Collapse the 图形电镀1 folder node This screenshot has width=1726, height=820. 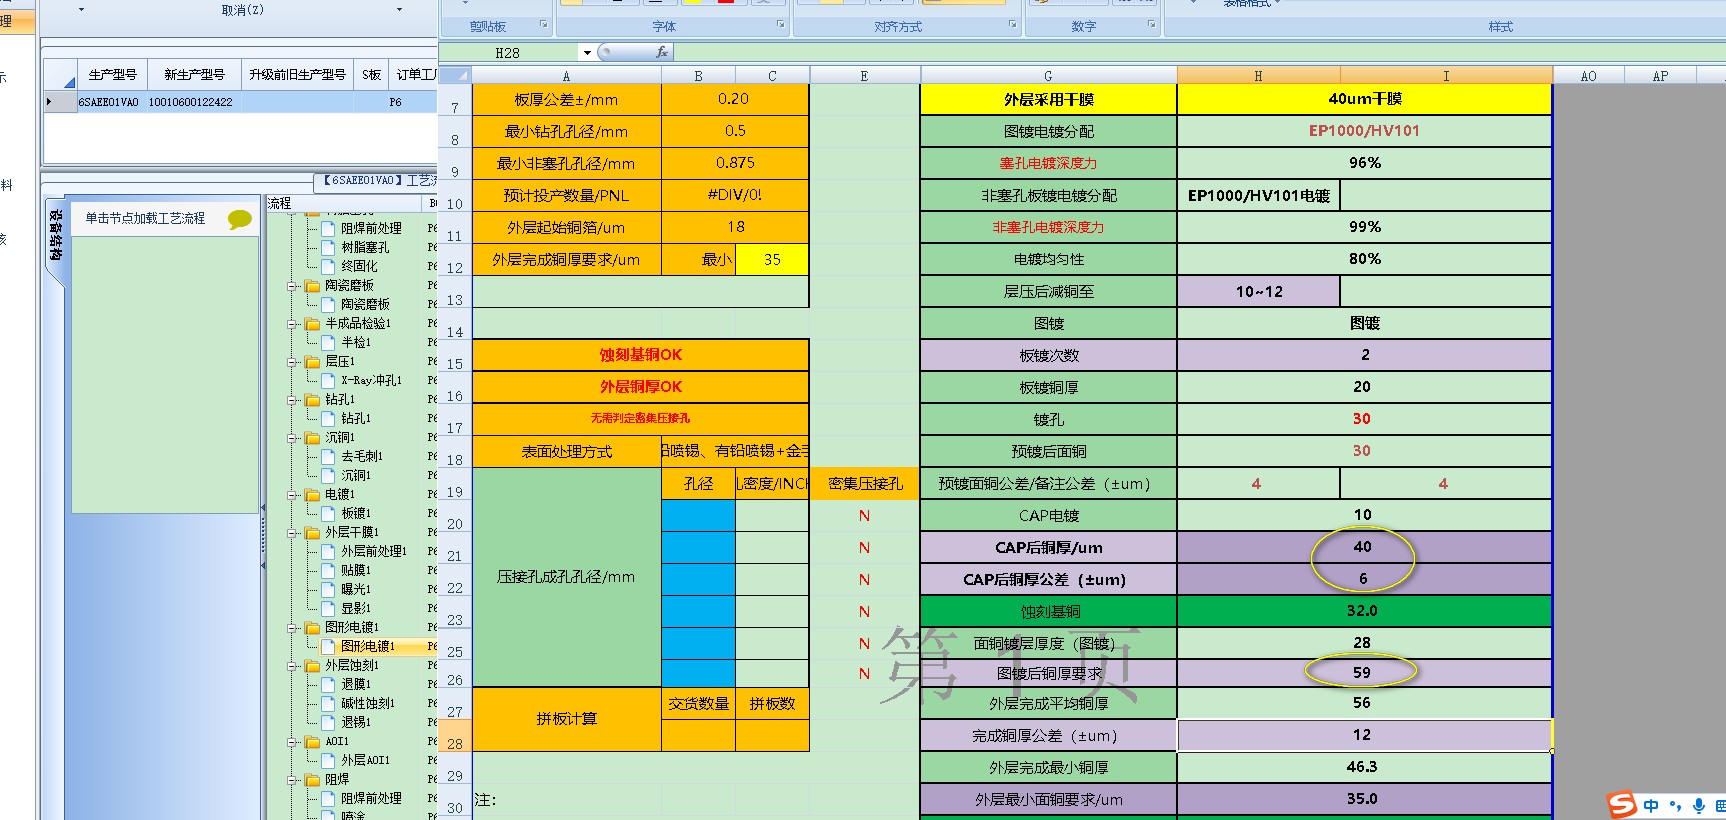(293, 628)
